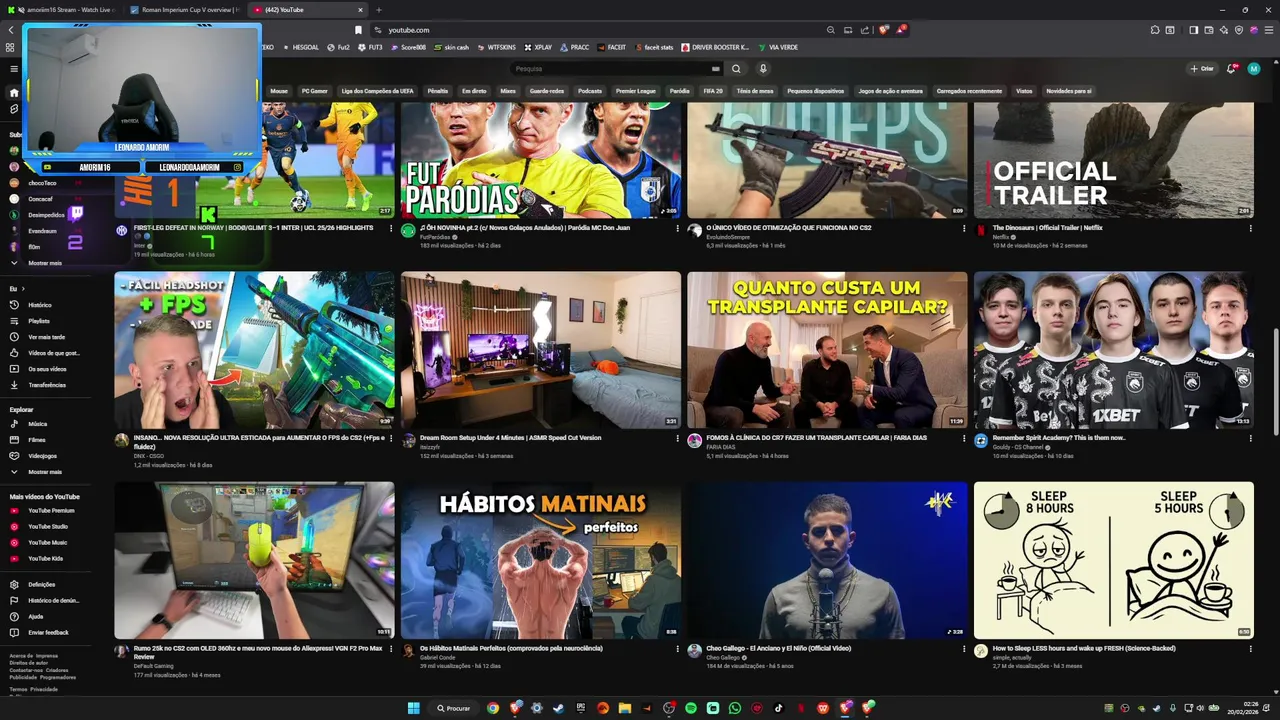
Task: Open the browser hamburger menu
Action: point(1269,30)
